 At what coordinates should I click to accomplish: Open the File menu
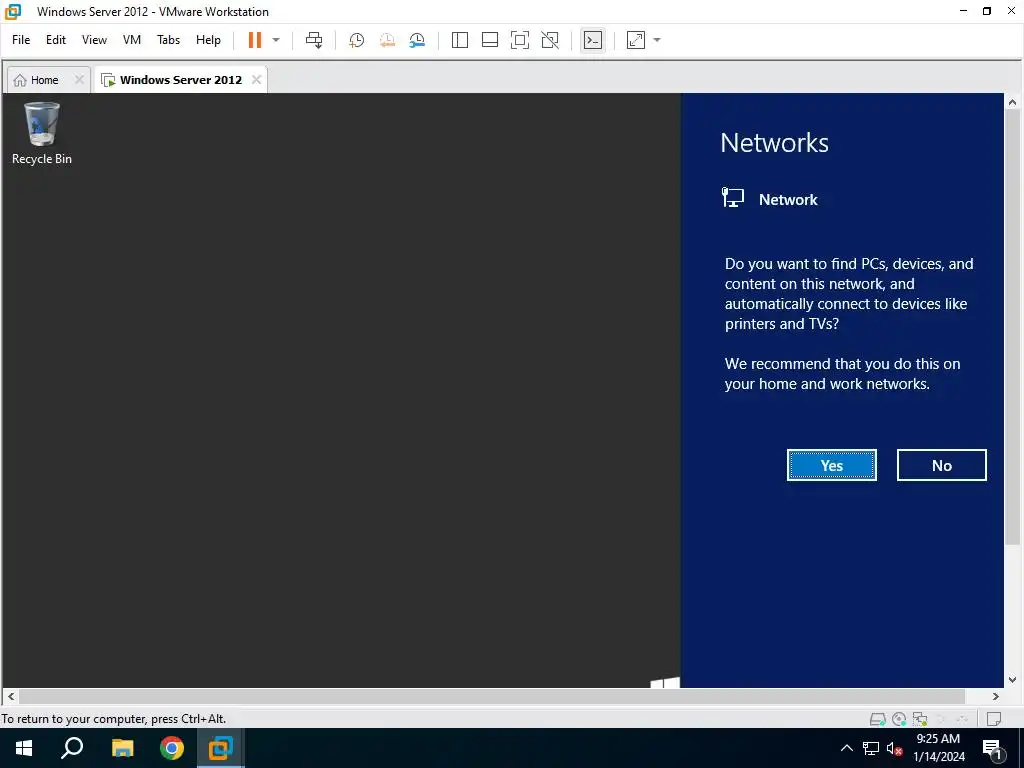tap(21, 40)
